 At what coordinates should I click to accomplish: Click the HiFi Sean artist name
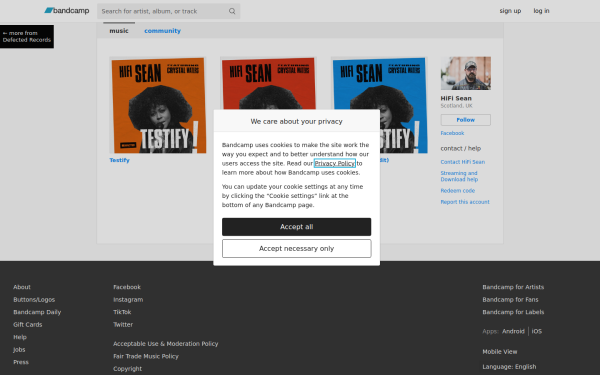[x=456, y=98]
